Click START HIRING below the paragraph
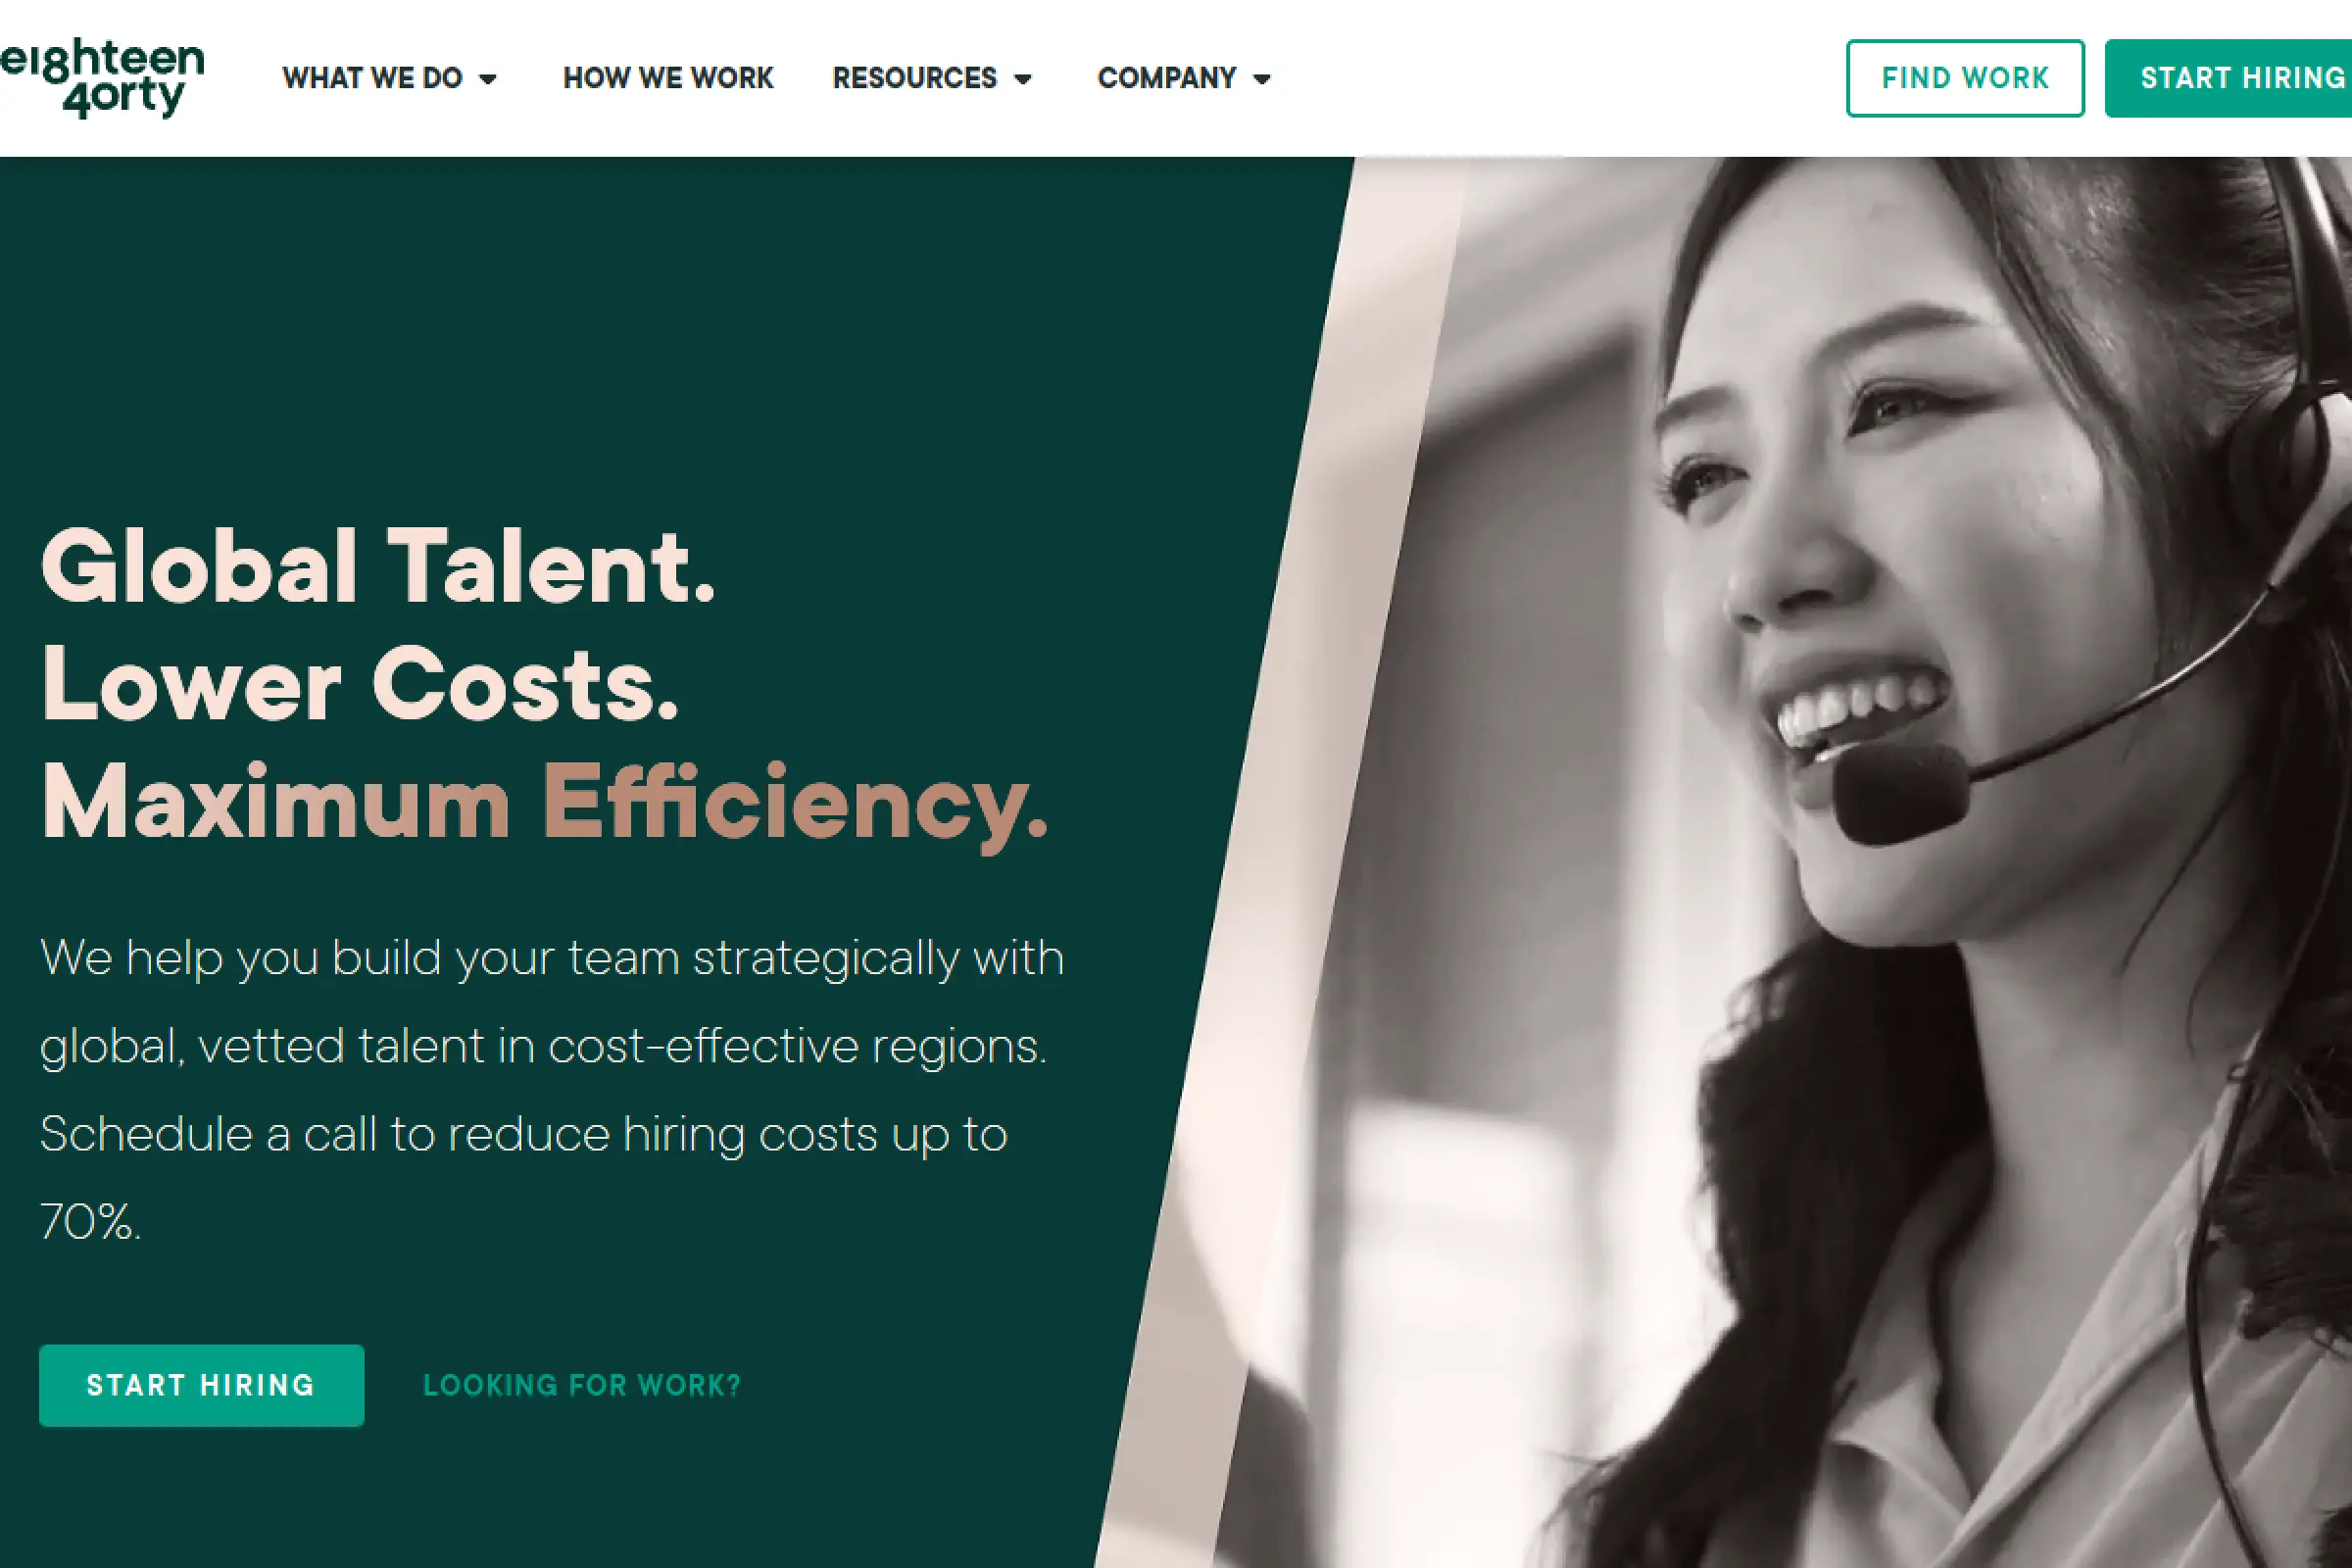 point(201,1385)
